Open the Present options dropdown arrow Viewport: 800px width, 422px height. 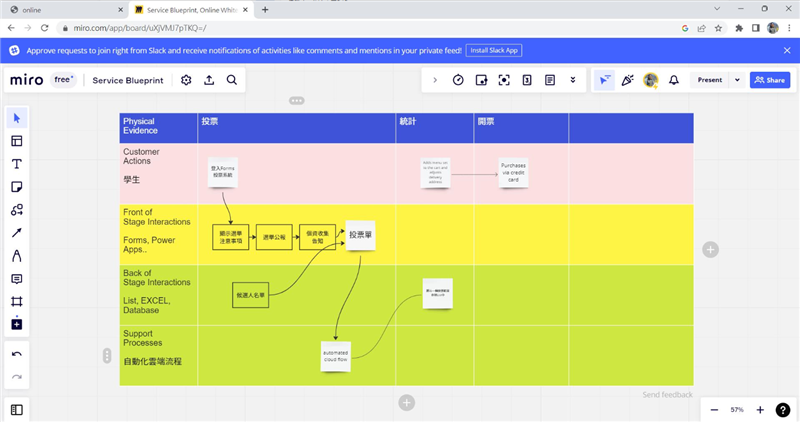[x=738, y=80]
